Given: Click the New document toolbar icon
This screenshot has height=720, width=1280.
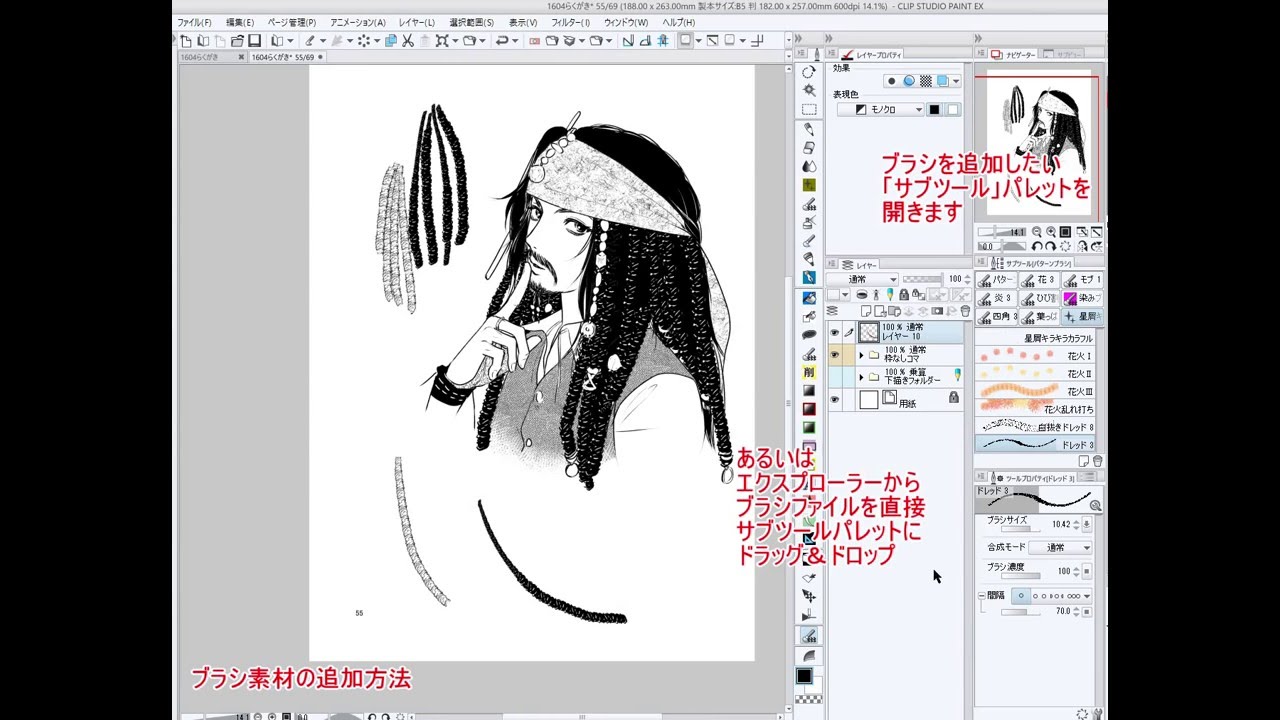Looking at the screenshot, I should [x=186, y=41].
